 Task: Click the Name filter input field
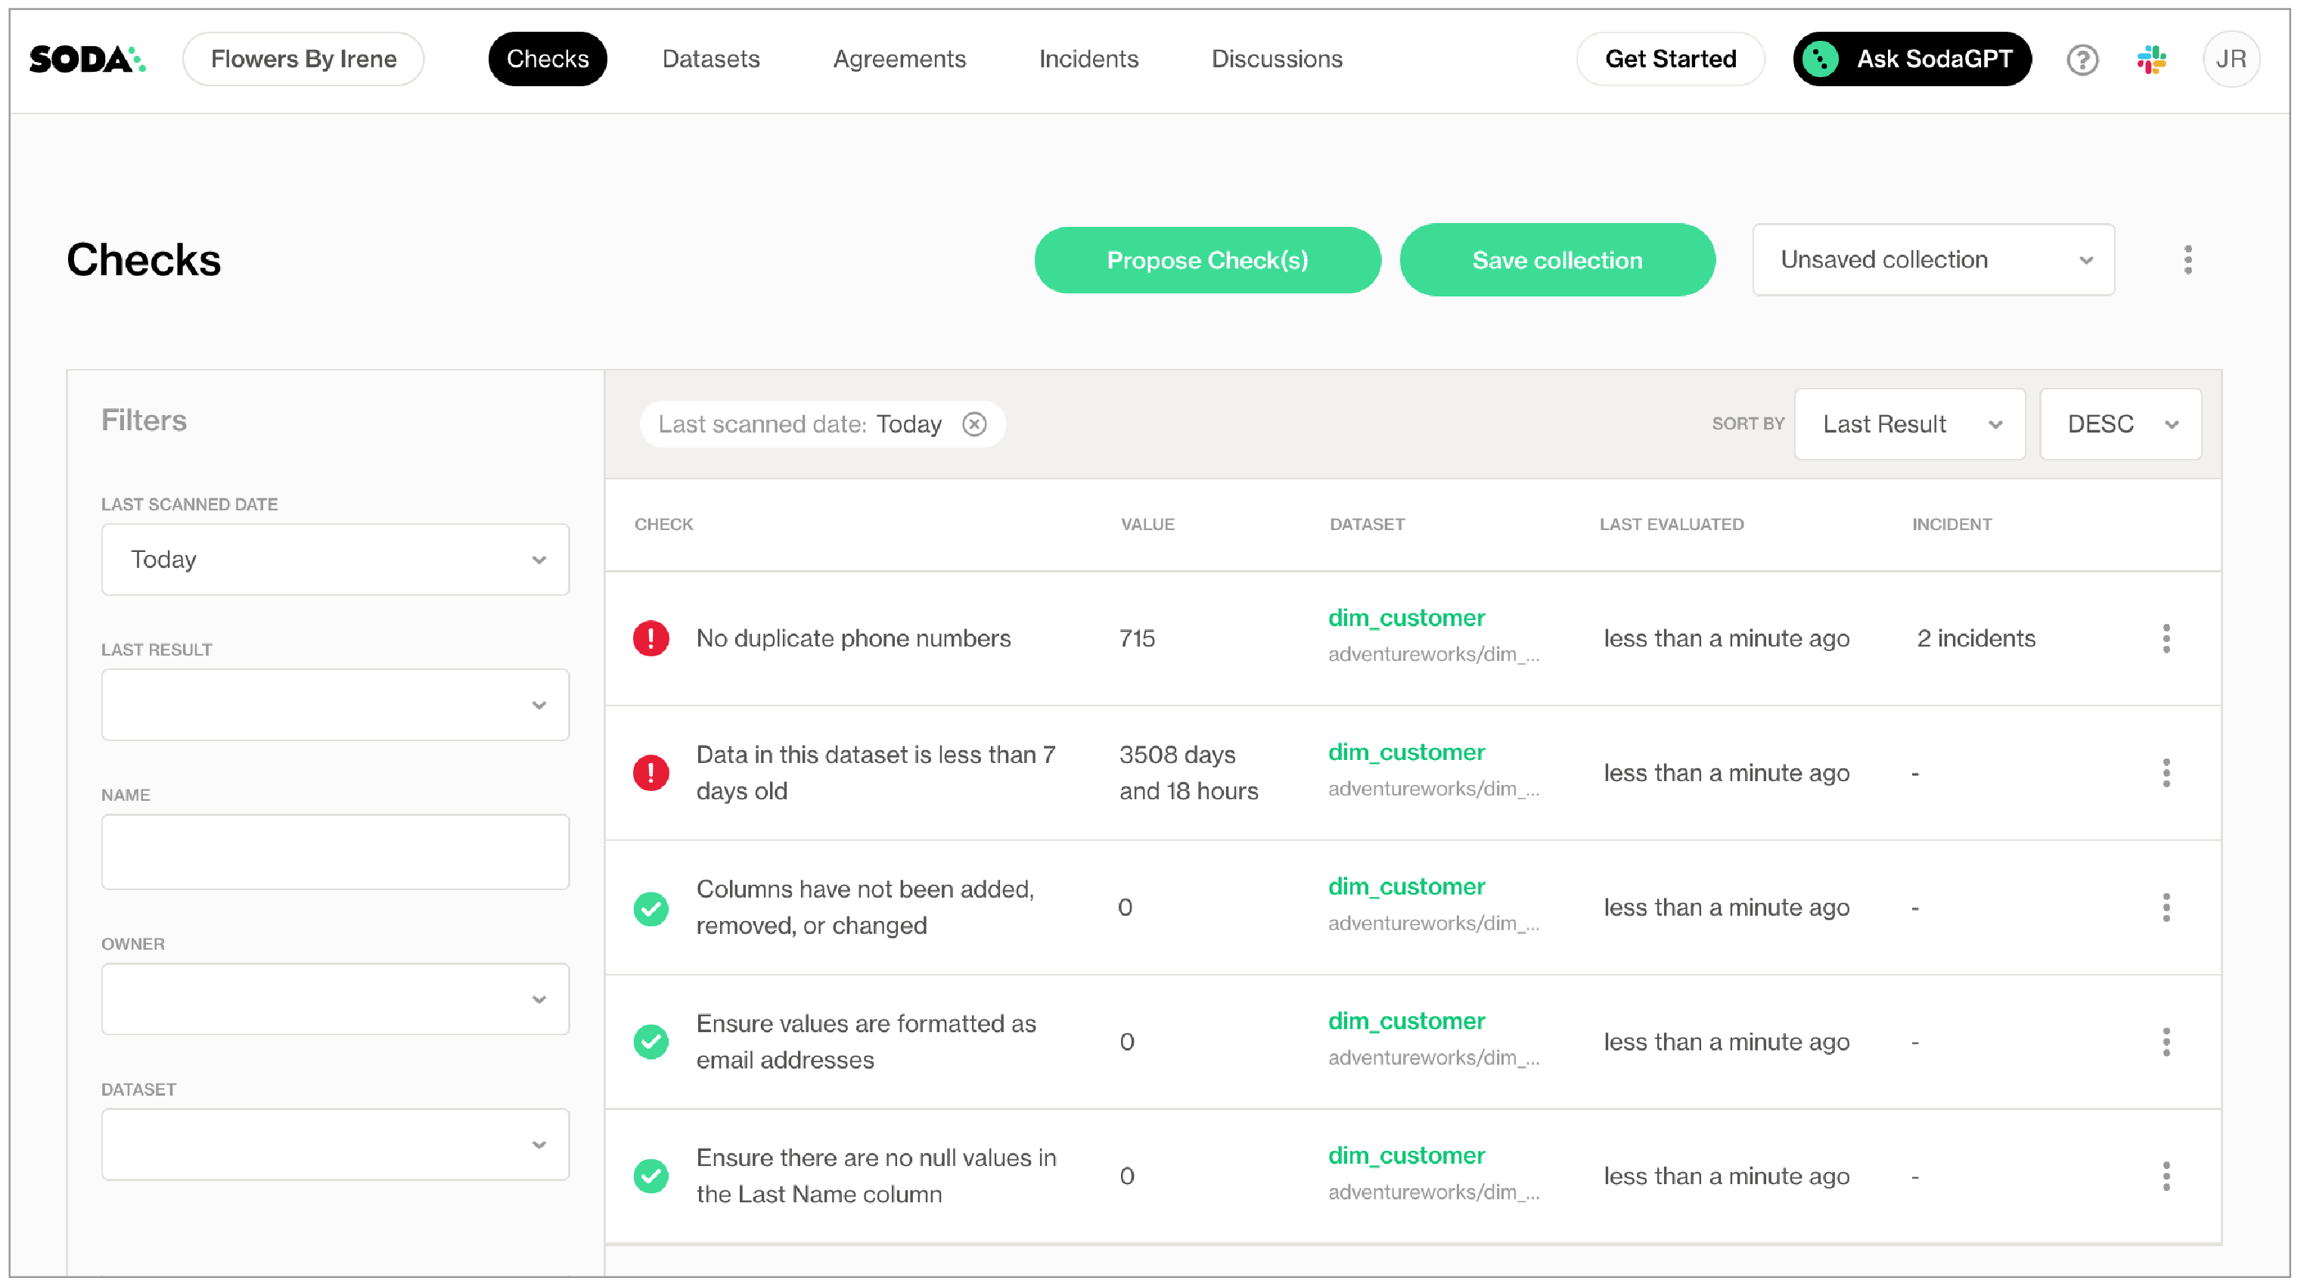pyautogui.click(x=335, y=852)
